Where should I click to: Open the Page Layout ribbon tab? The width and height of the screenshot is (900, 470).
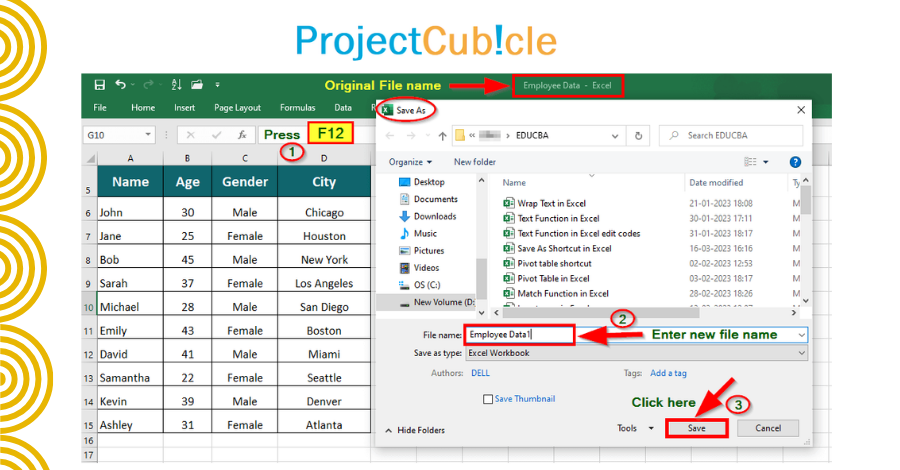(x=237, y=107)
